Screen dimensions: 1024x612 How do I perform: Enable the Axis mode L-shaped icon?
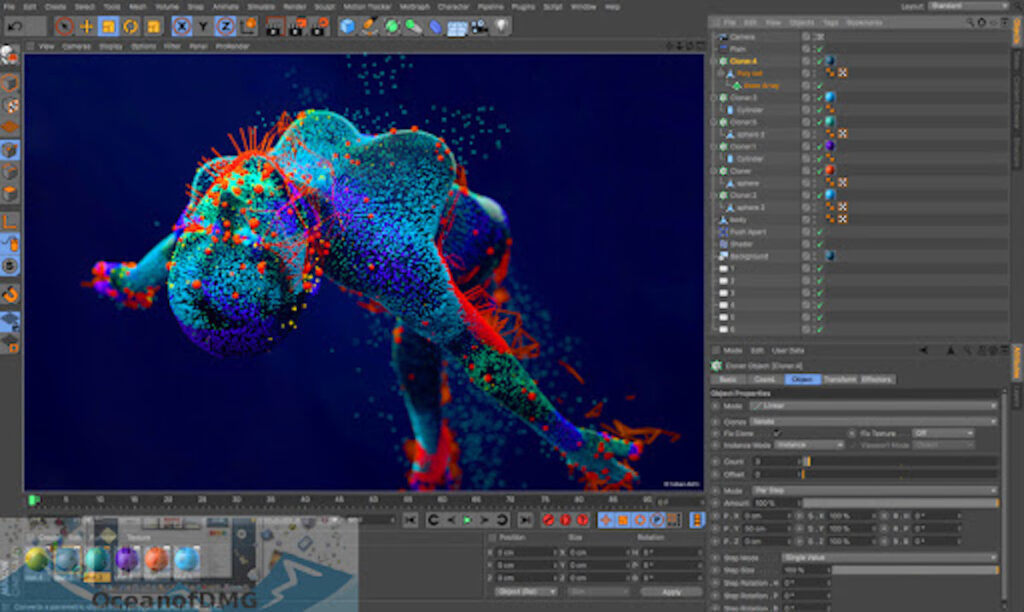(x=10, y=222)
